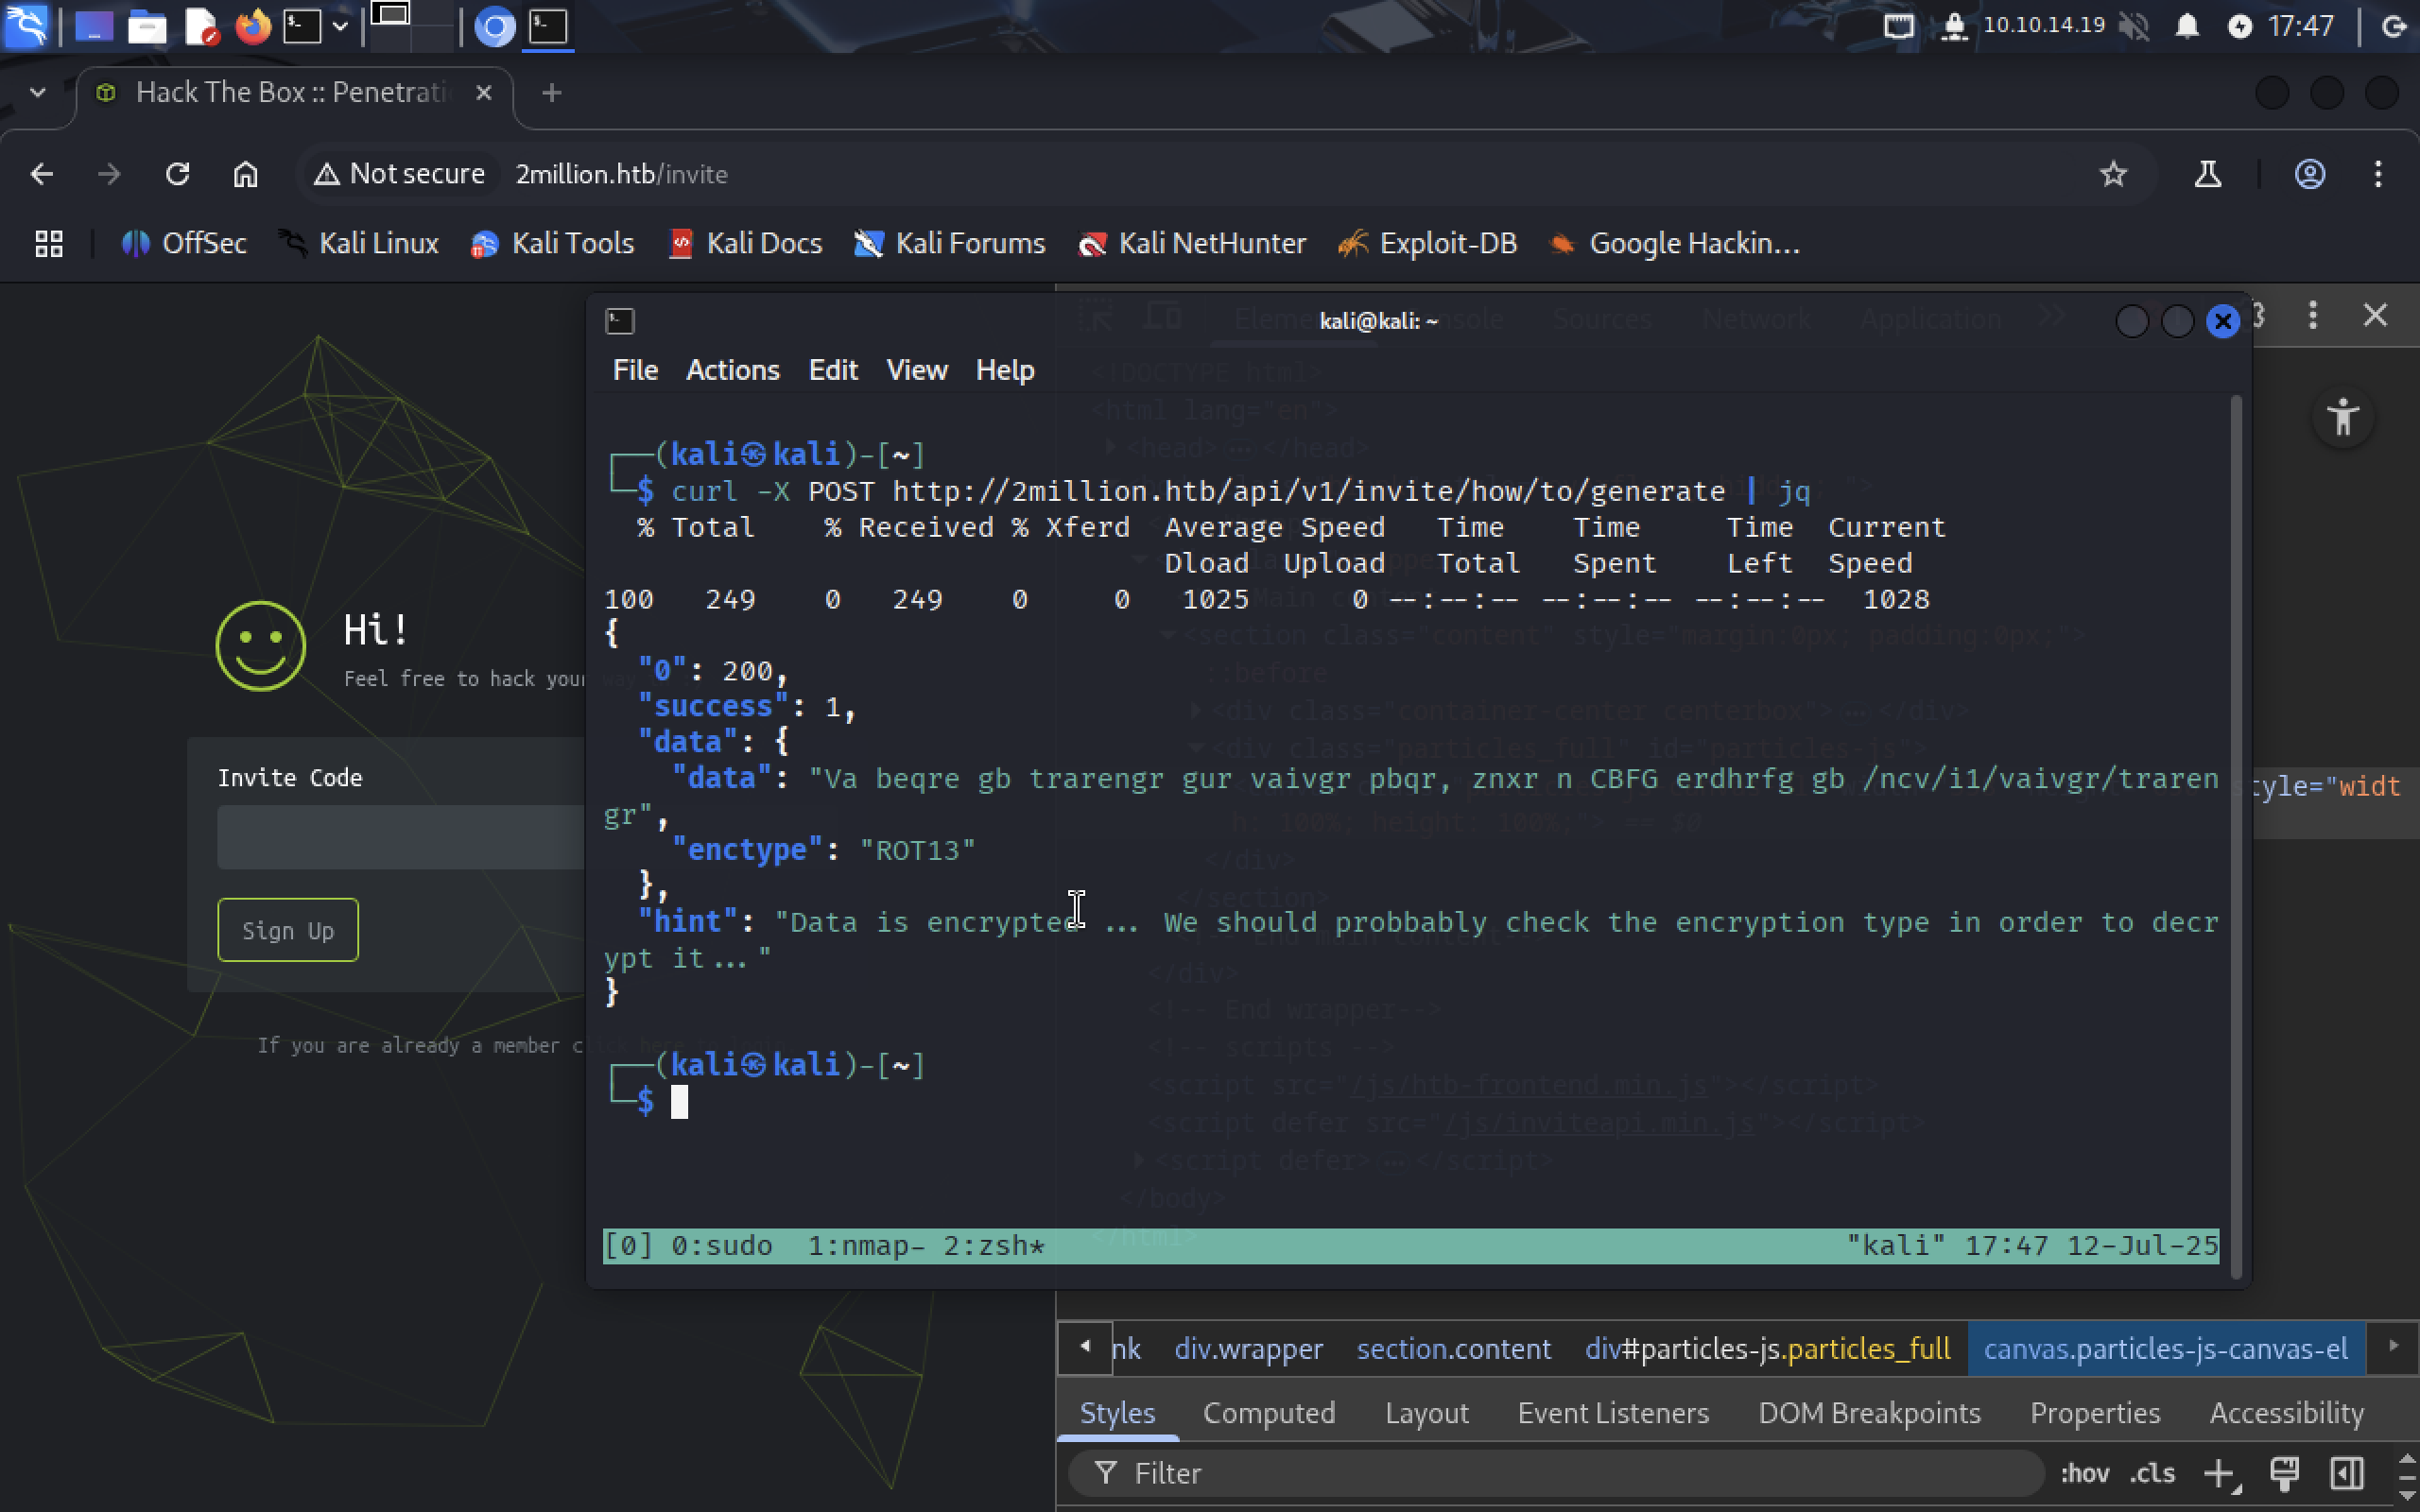Screen dimensions: 2420x1512
Task: Open the Exploit-DB bookmark
Action: tap(1428, 244)
